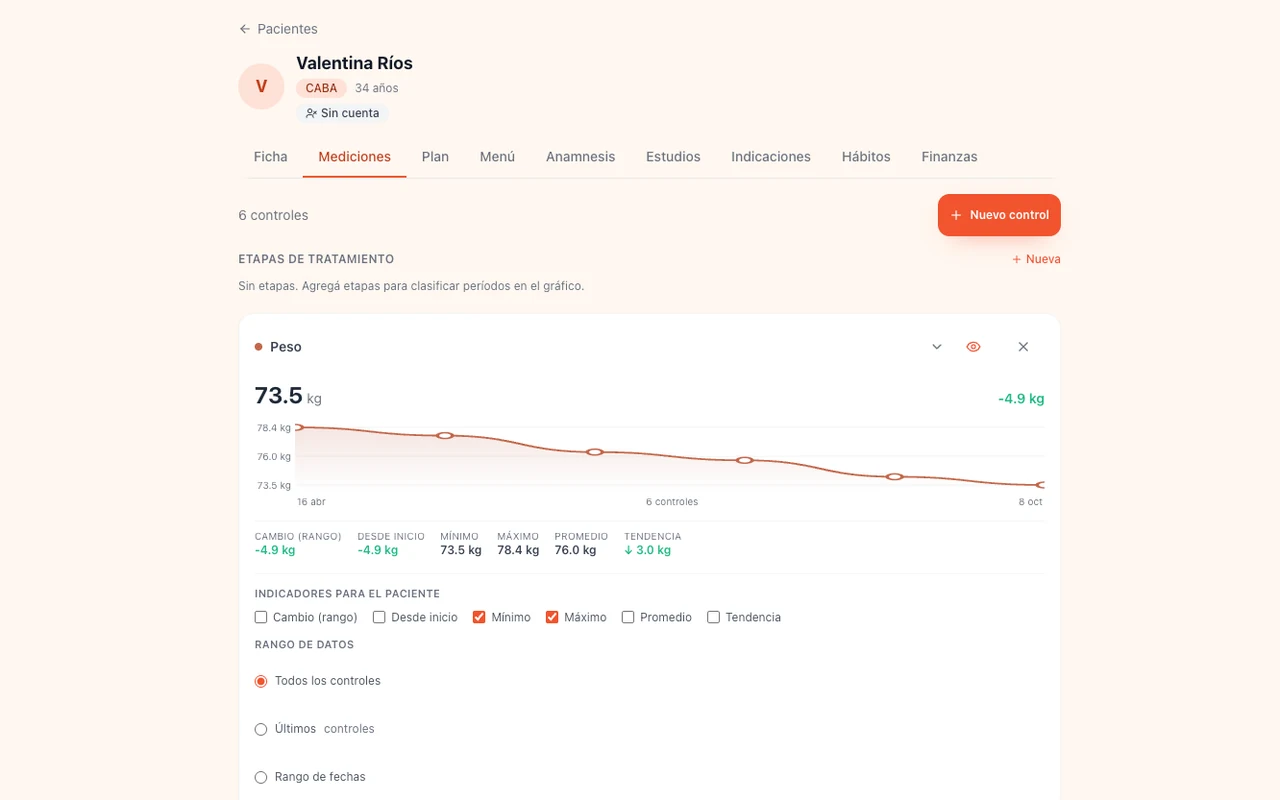
Task: Click the 6 controles count above stages
Action: point(273,215)
